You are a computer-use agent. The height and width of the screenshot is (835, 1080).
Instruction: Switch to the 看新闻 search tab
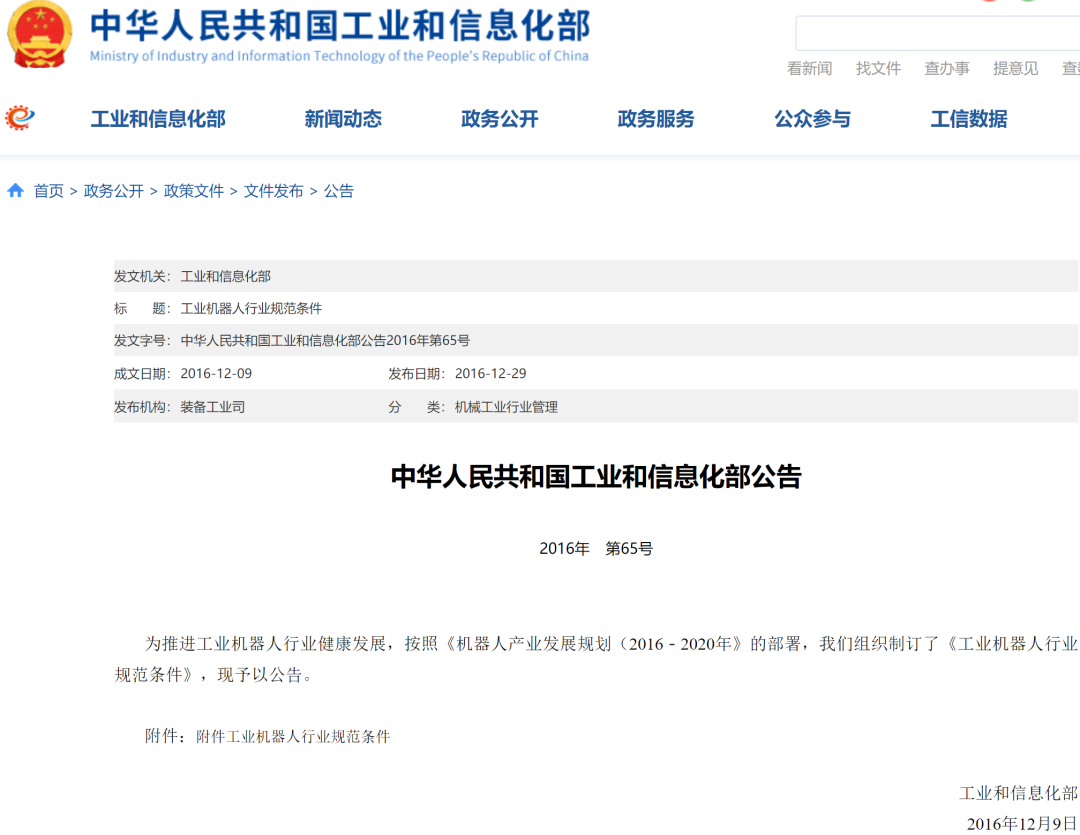809,68
